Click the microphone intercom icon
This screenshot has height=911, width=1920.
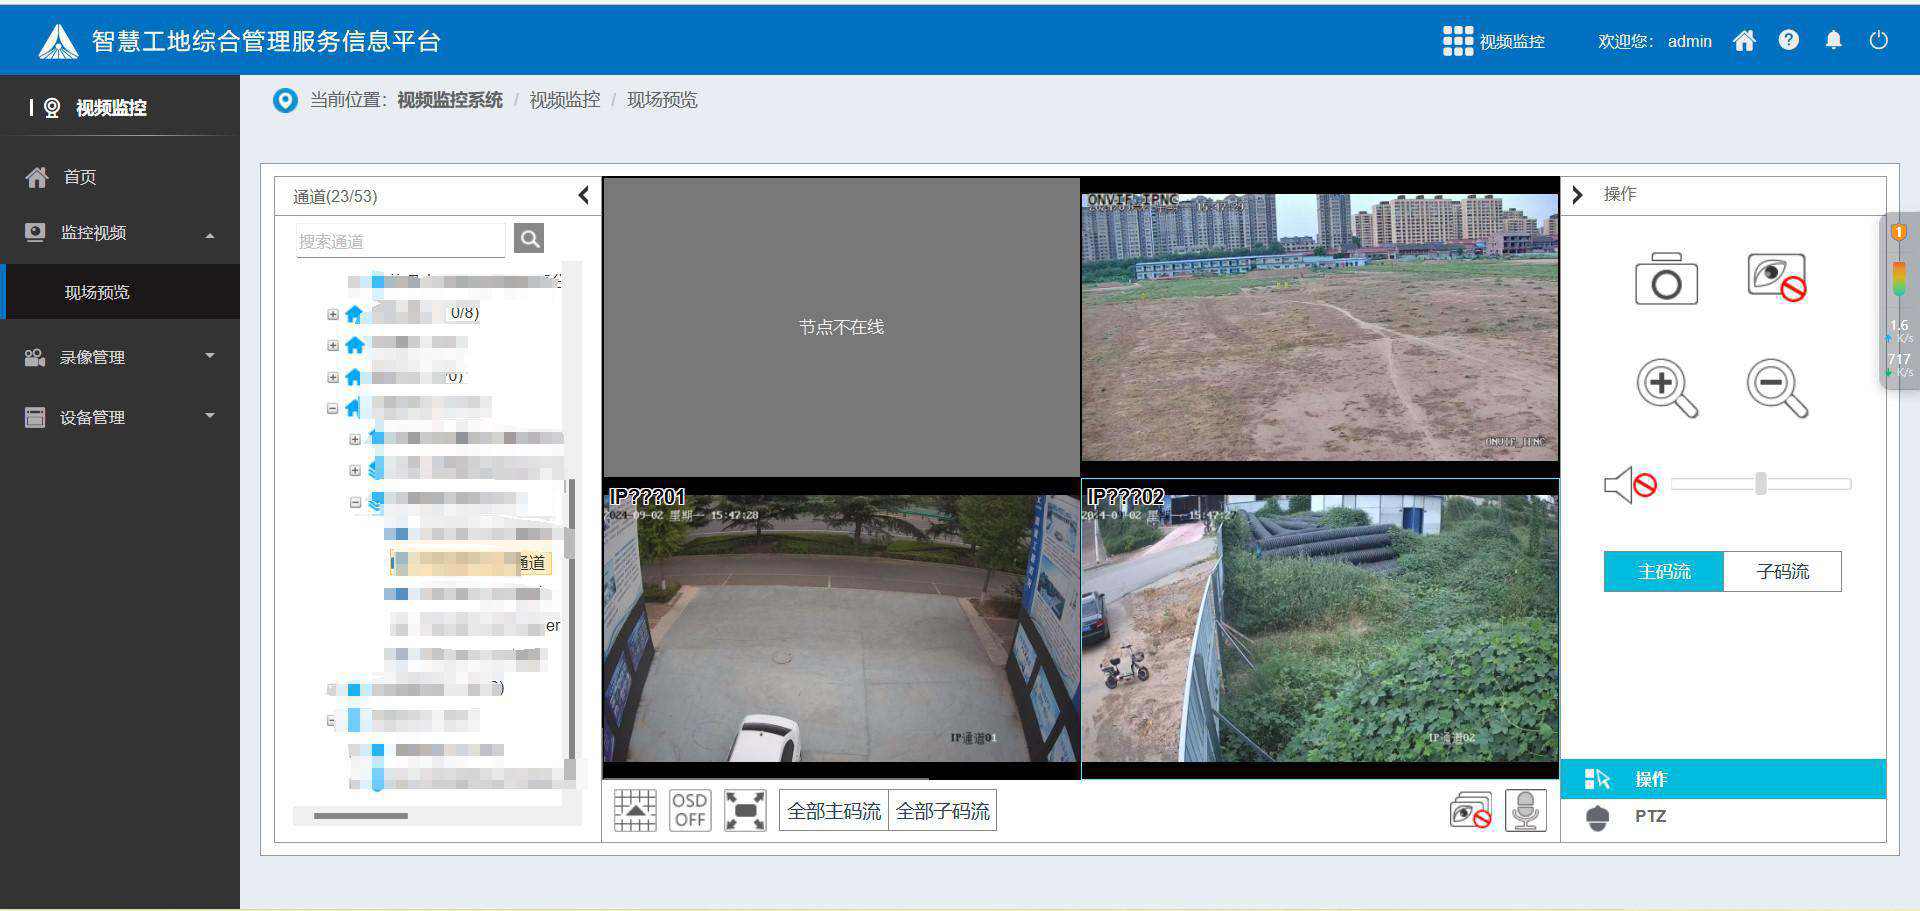pos(1525,811)
